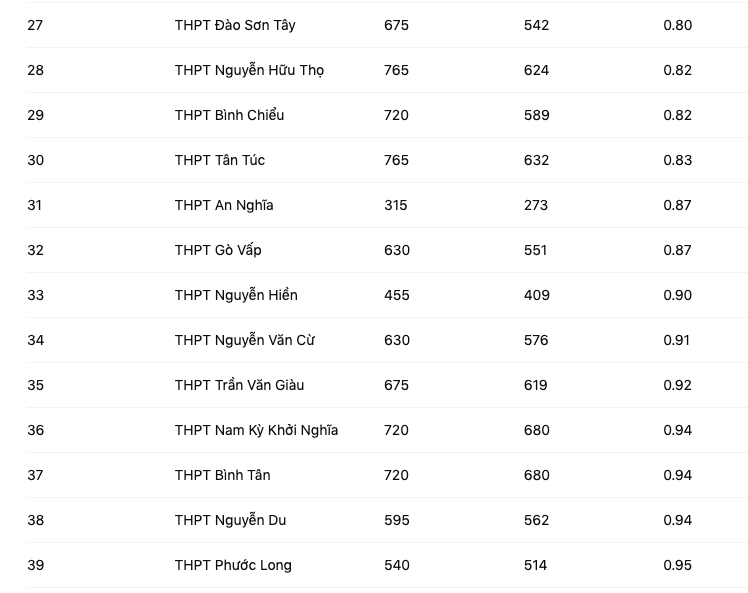Screen dimensions: 748x593
Task: Click row number 27
Action: [x=36, y=25]
